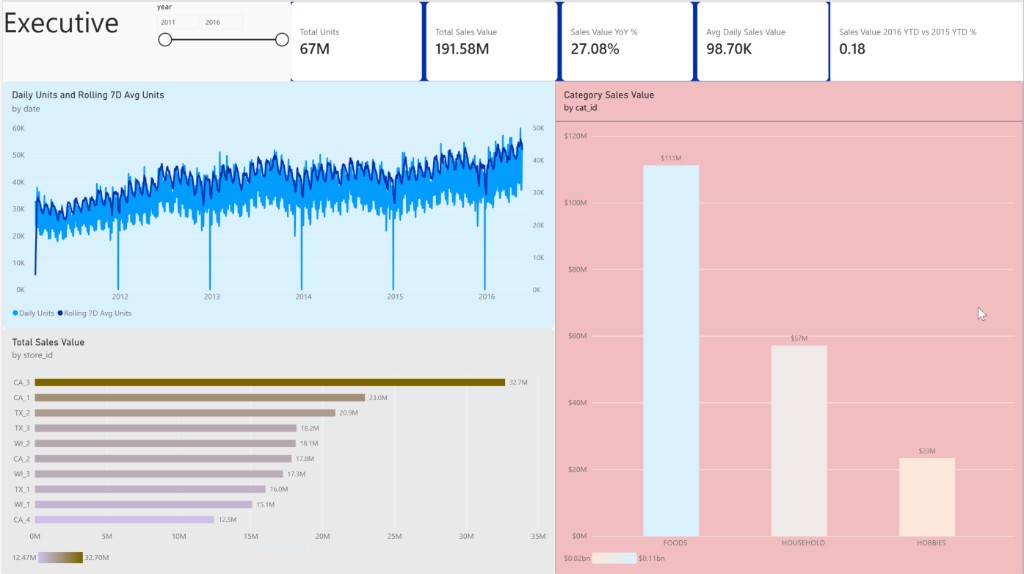Click the WI_1 store bar

click(144, 504)
